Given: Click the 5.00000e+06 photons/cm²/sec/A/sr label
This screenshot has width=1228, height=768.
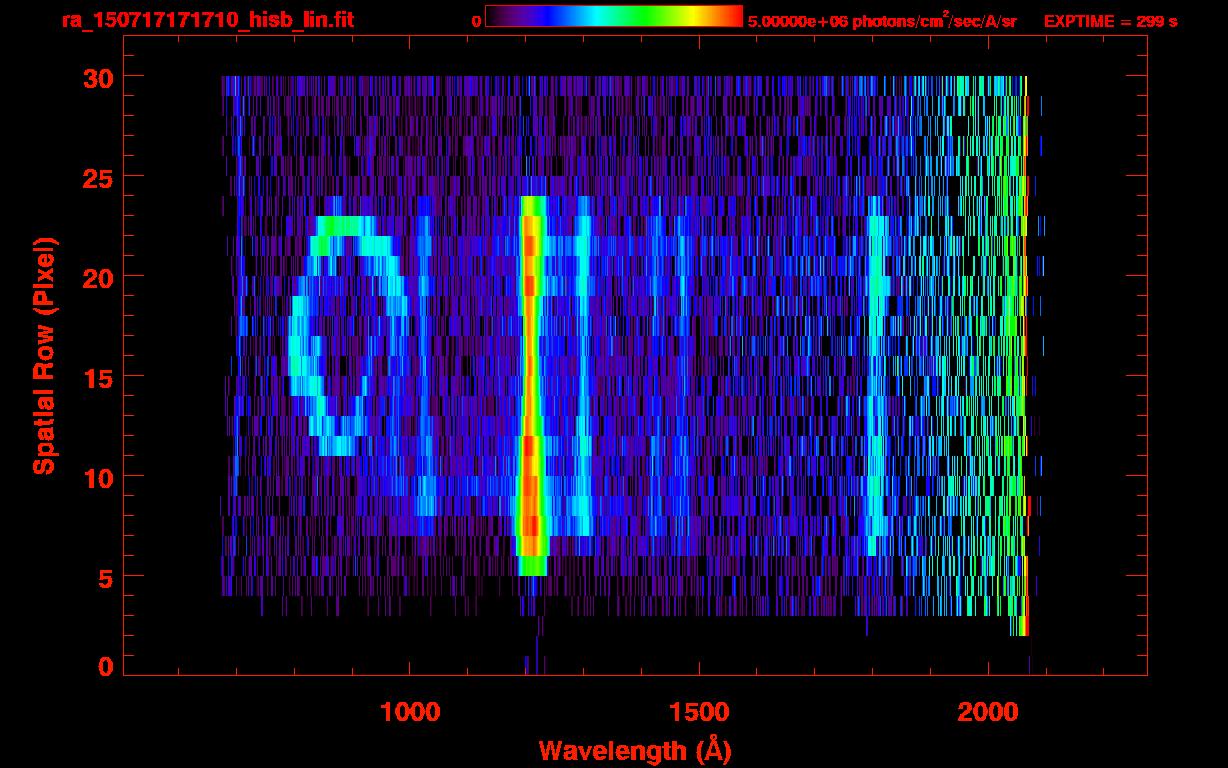Looking at the screenshot, I should [882, 19].
